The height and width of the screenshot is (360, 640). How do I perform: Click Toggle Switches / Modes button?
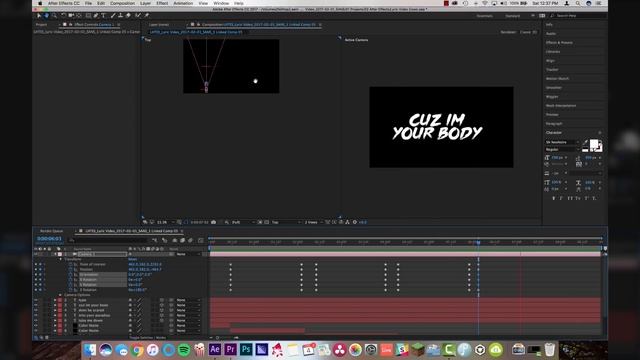click(x=148, y=338)
